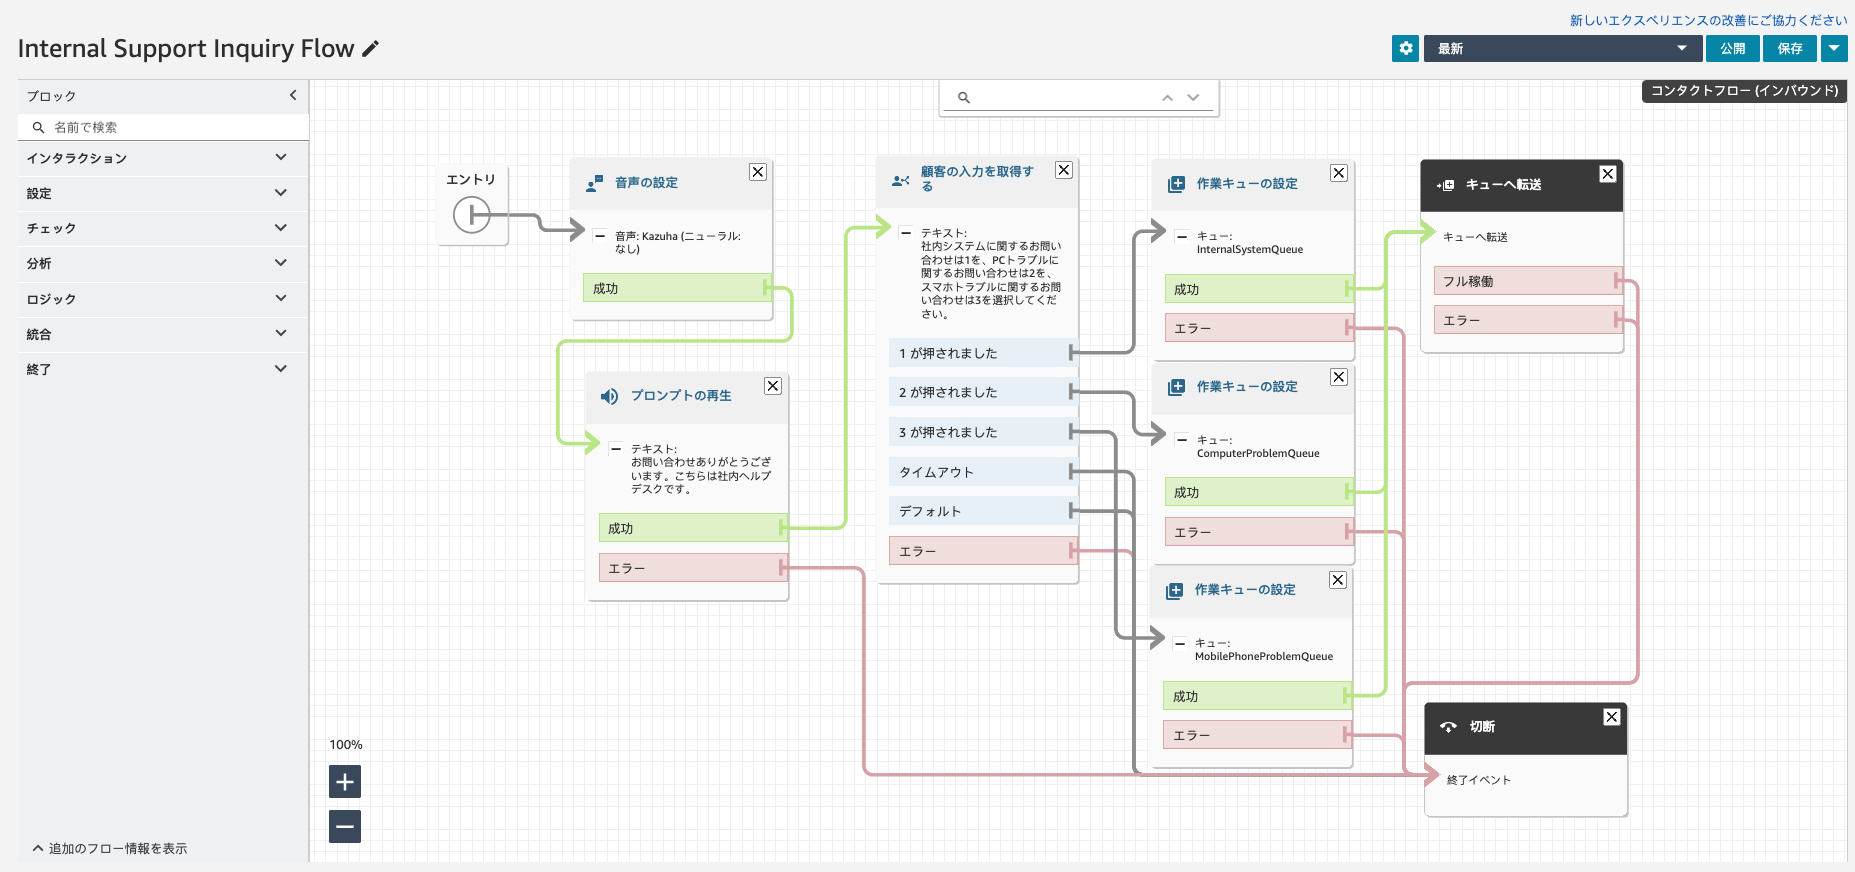The image size is (1855, 872).
Task: Go to previous search result arrow
Action: (1167, 98)
